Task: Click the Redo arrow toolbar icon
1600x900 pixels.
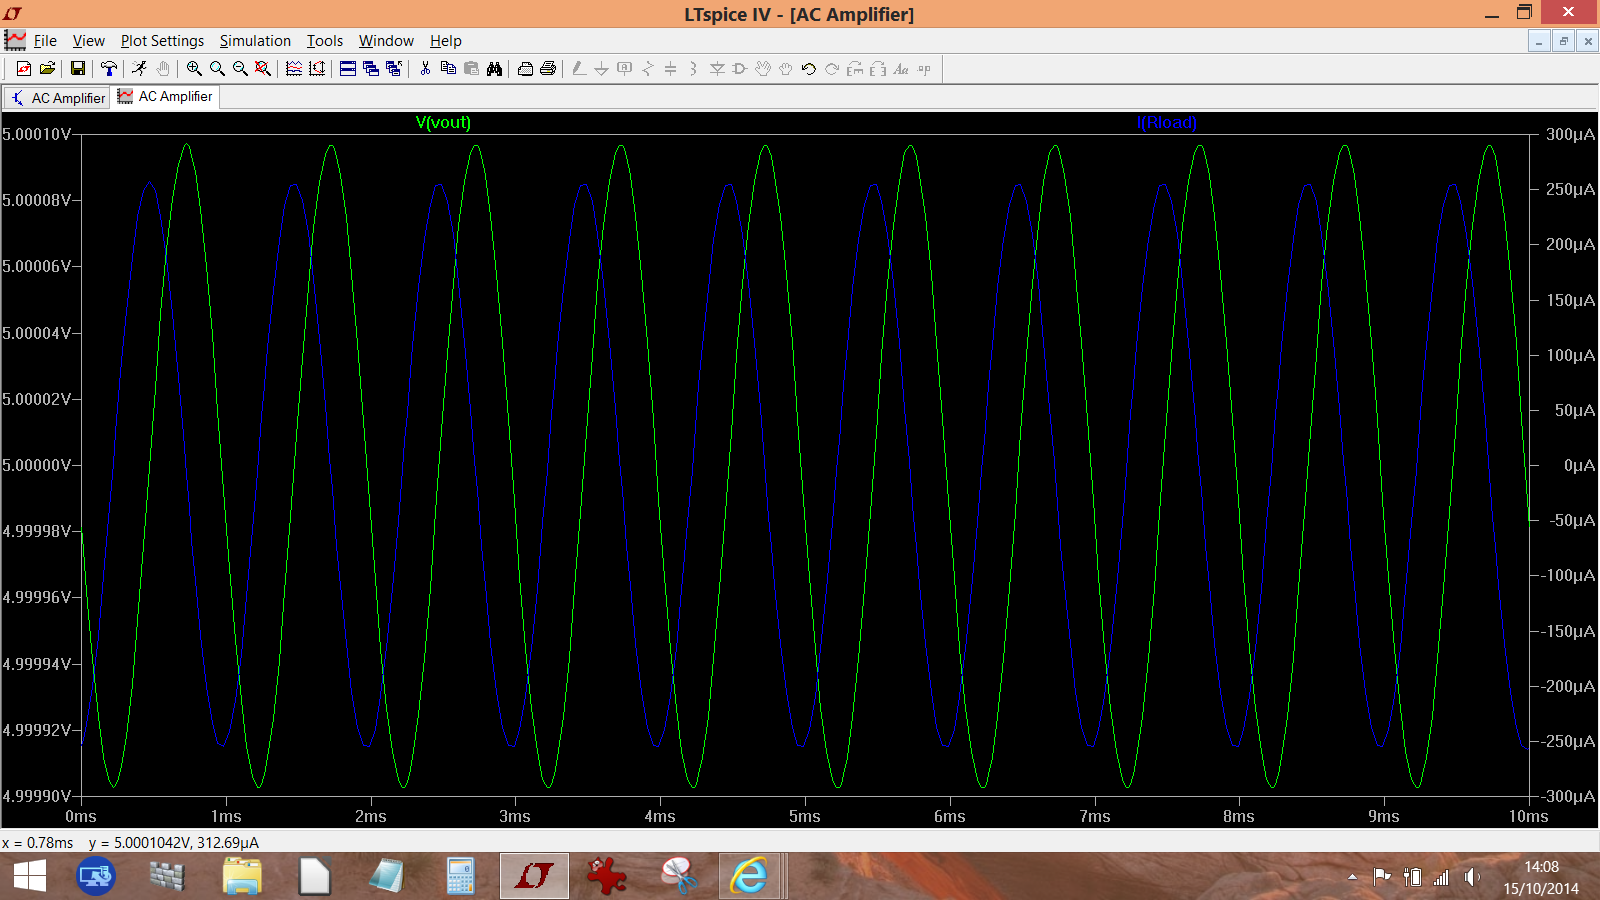Action: coord(832,69)
